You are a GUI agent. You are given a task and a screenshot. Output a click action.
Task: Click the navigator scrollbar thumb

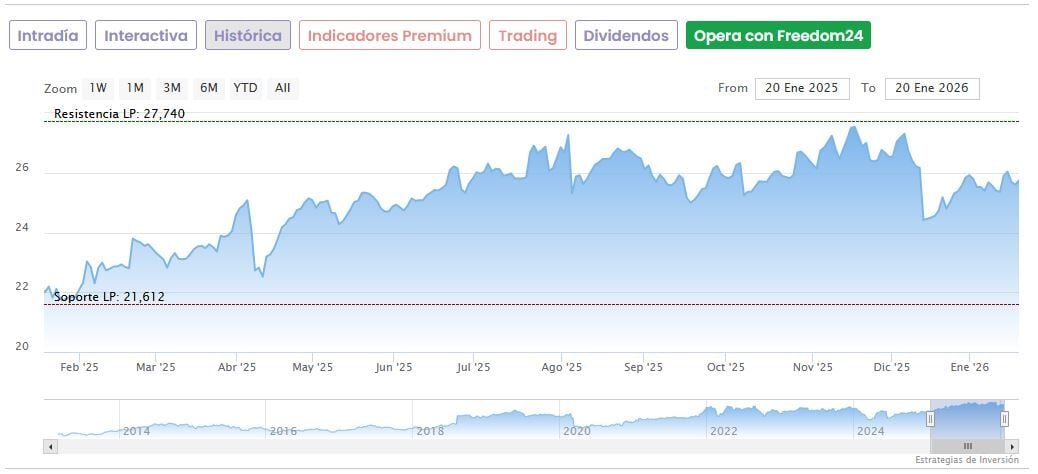(967, 445)
